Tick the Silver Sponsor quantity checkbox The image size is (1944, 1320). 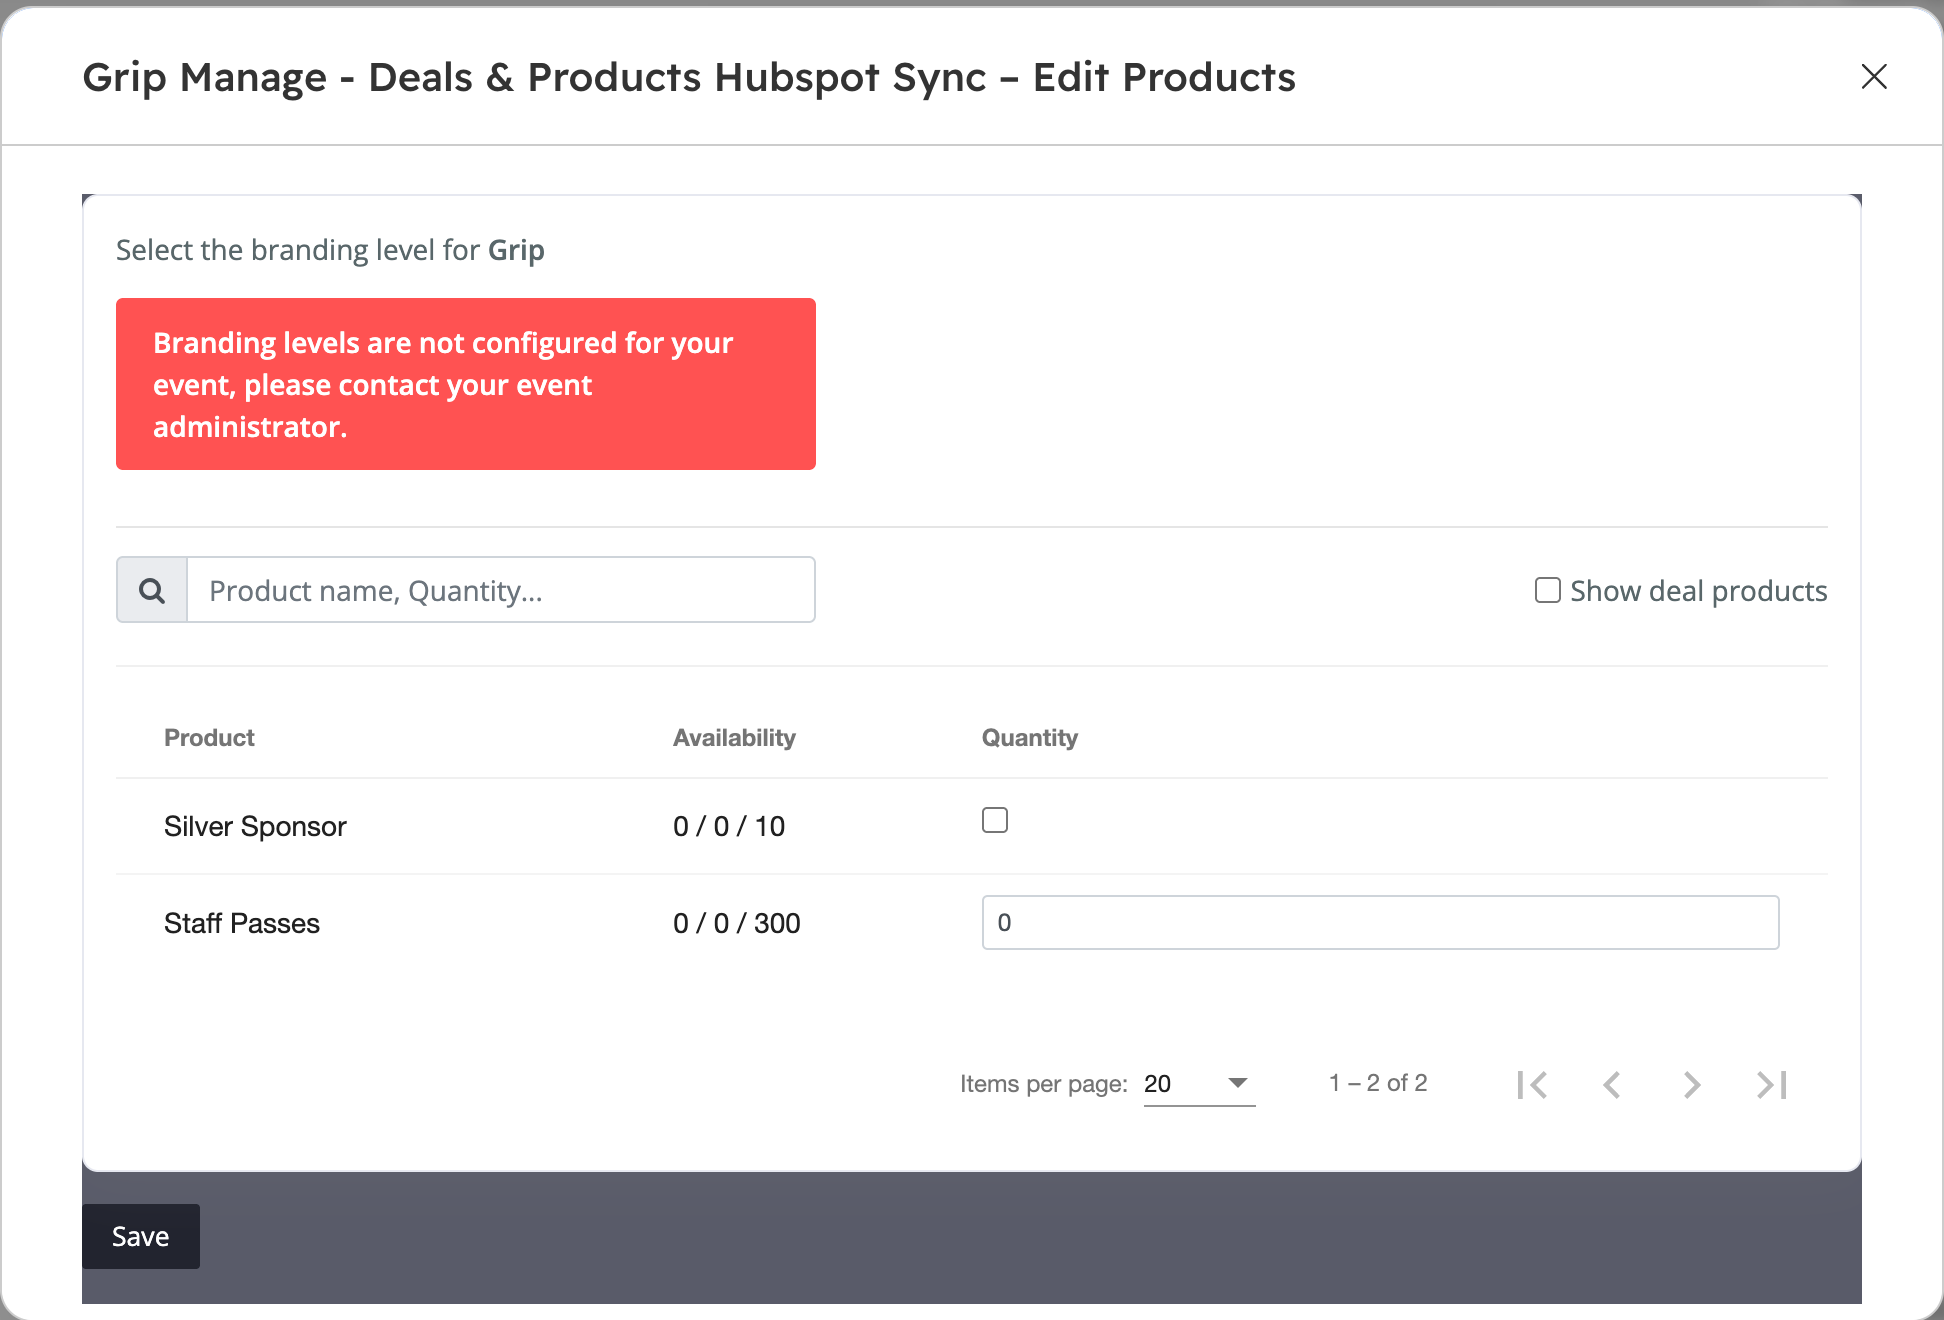tap(995, 820)
